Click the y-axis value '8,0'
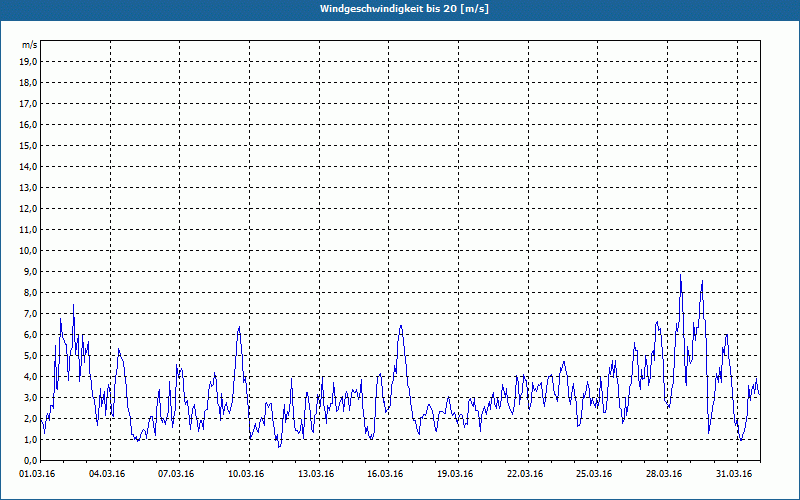 tap(30, 292)
